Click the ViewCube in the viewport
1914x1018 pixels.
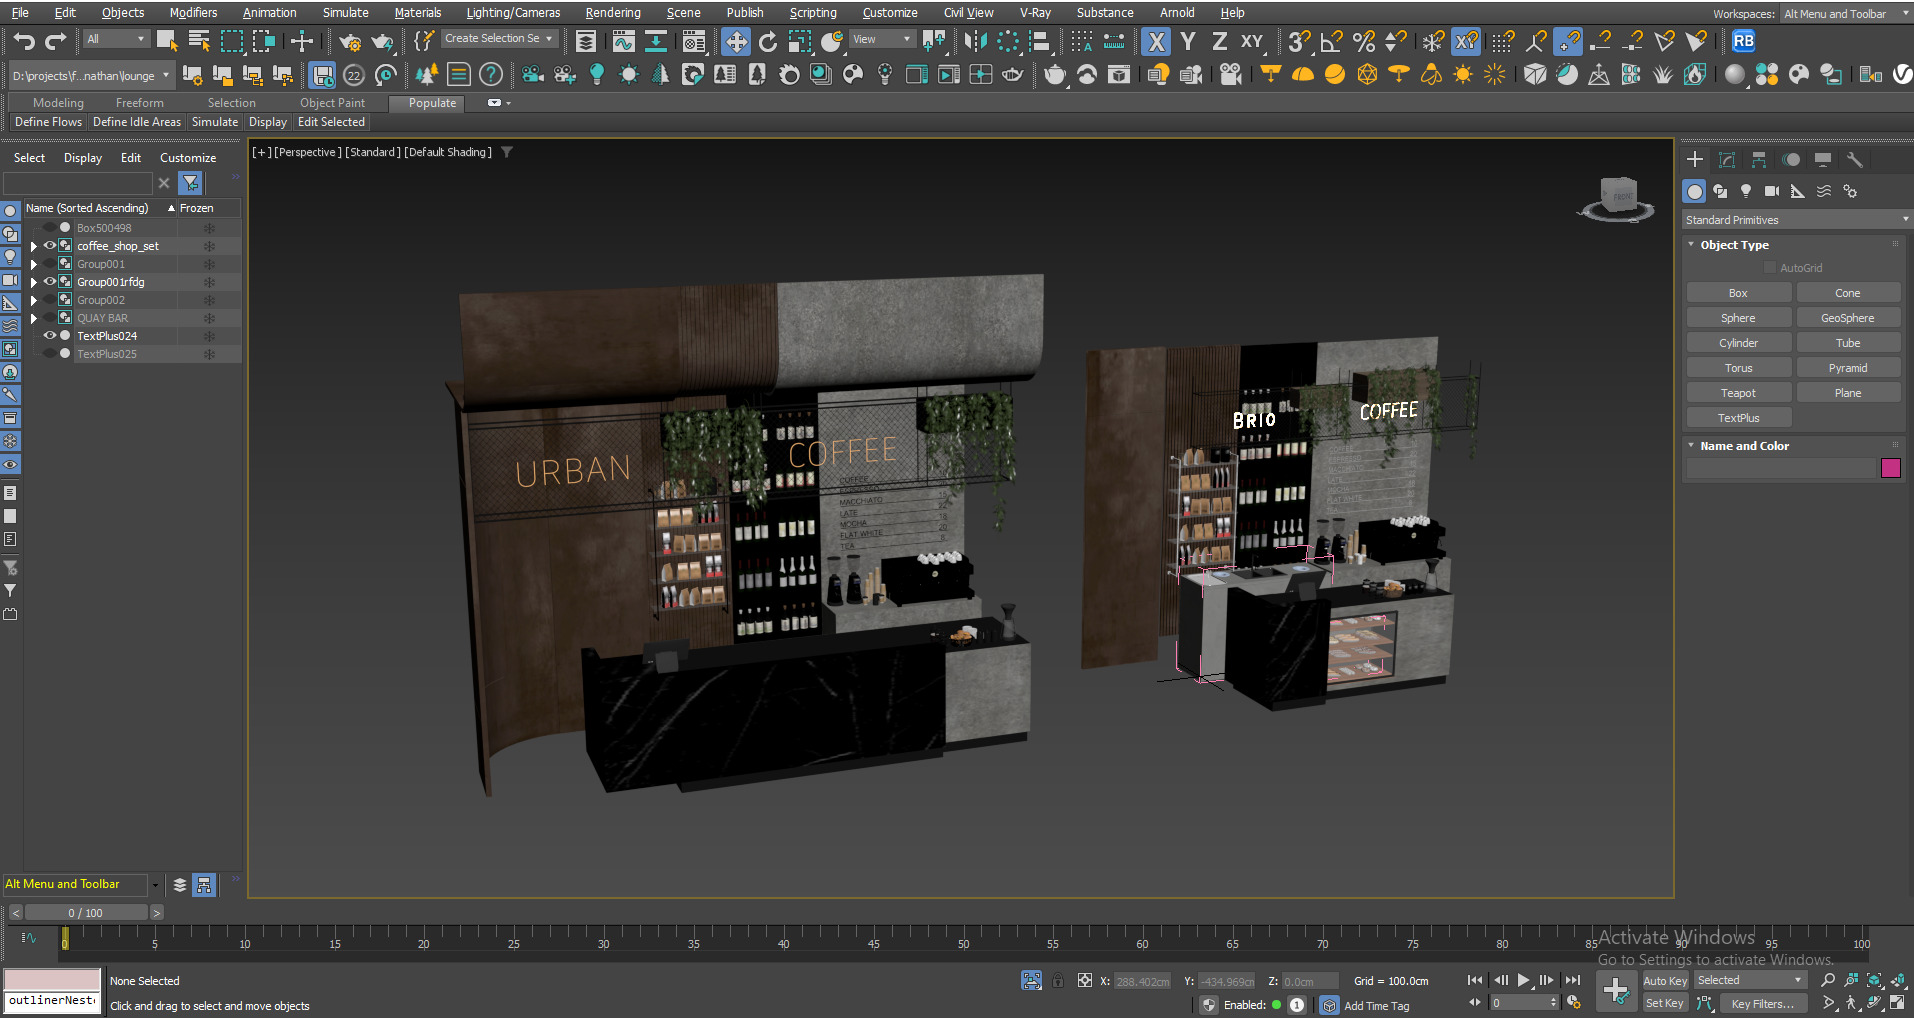(1617, 197)
